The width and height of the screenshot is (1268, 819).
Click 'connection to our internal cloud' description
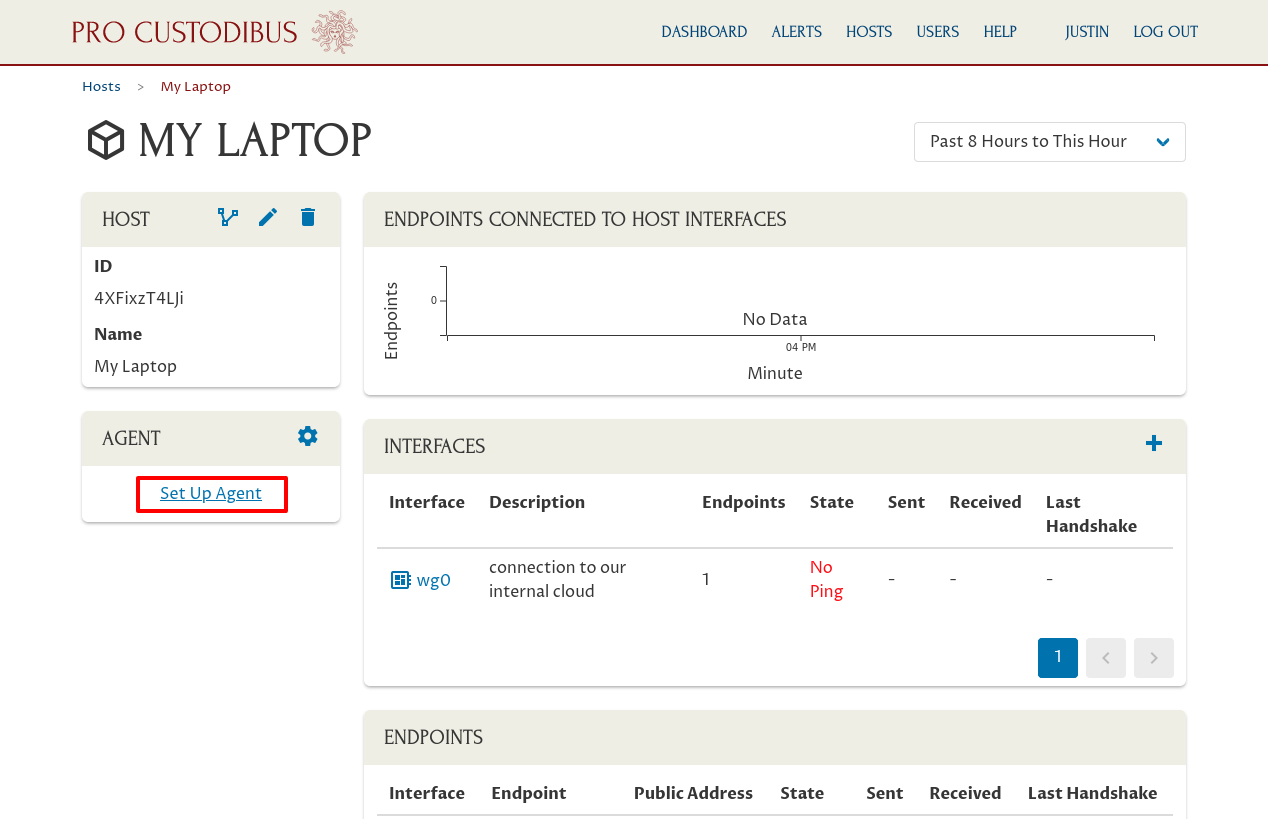tap(558, 580)
